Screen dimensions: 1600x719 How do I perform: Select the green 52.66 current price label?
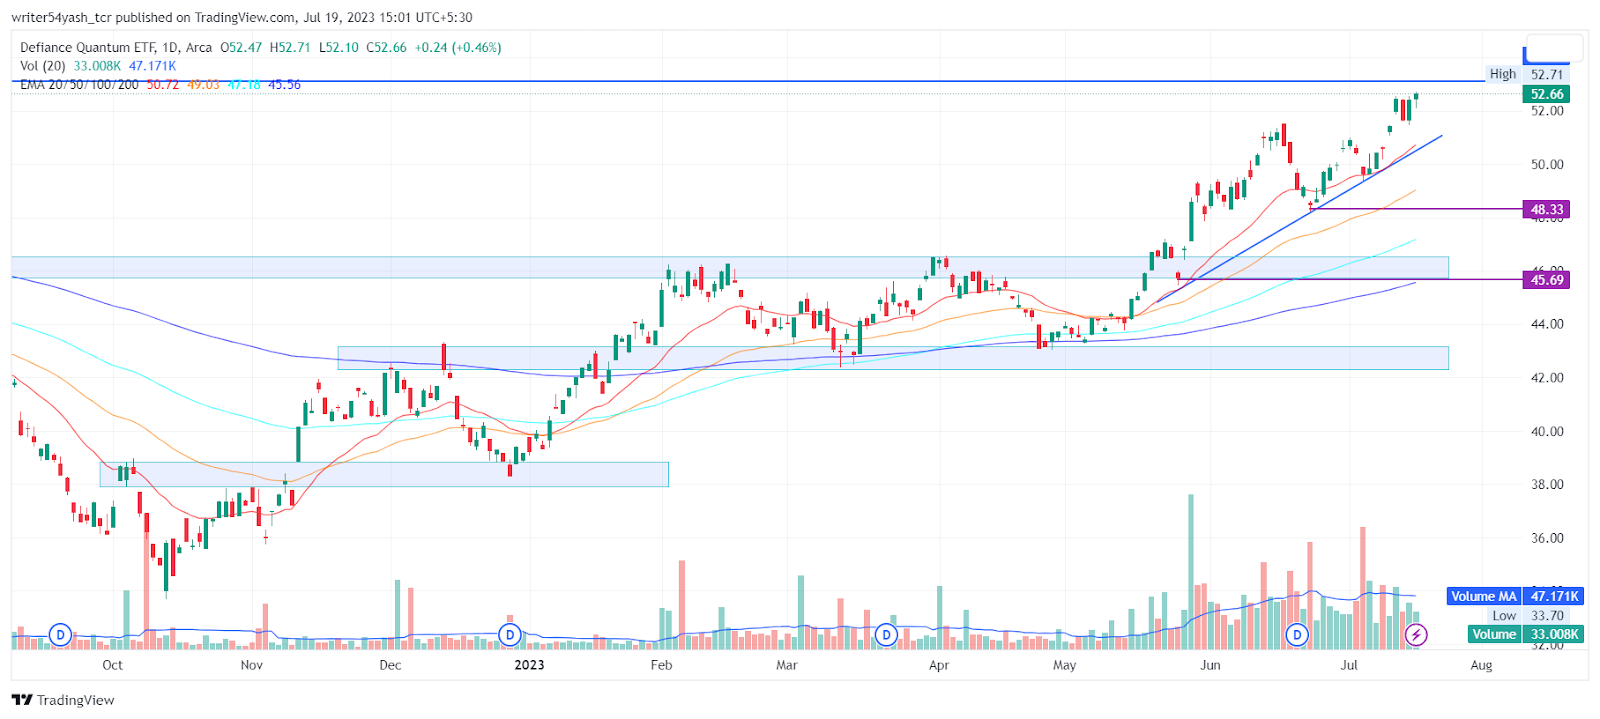(1546, 94)
